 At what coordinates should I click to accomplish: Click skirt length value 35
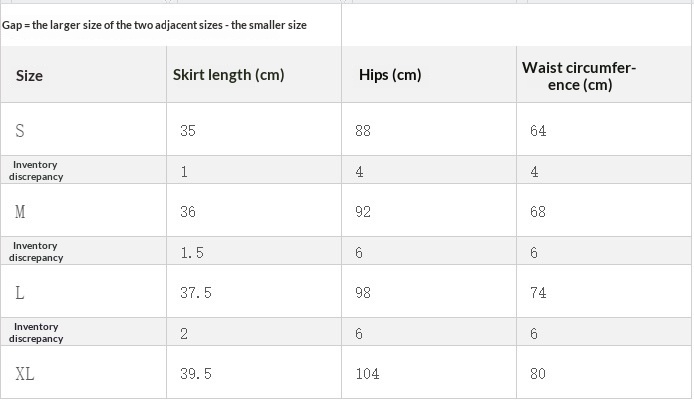[x=188, y=130]
